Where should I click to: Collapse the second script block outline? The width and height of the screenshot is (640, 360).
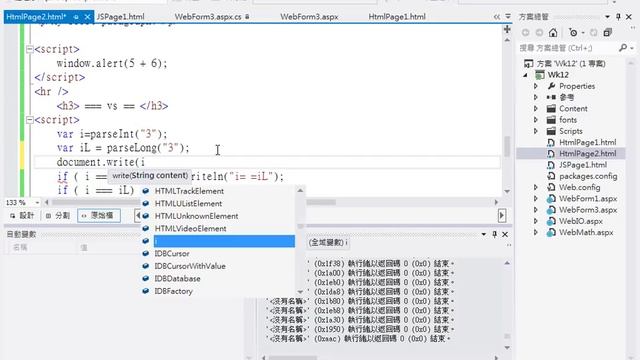click(x=29, y=120)
